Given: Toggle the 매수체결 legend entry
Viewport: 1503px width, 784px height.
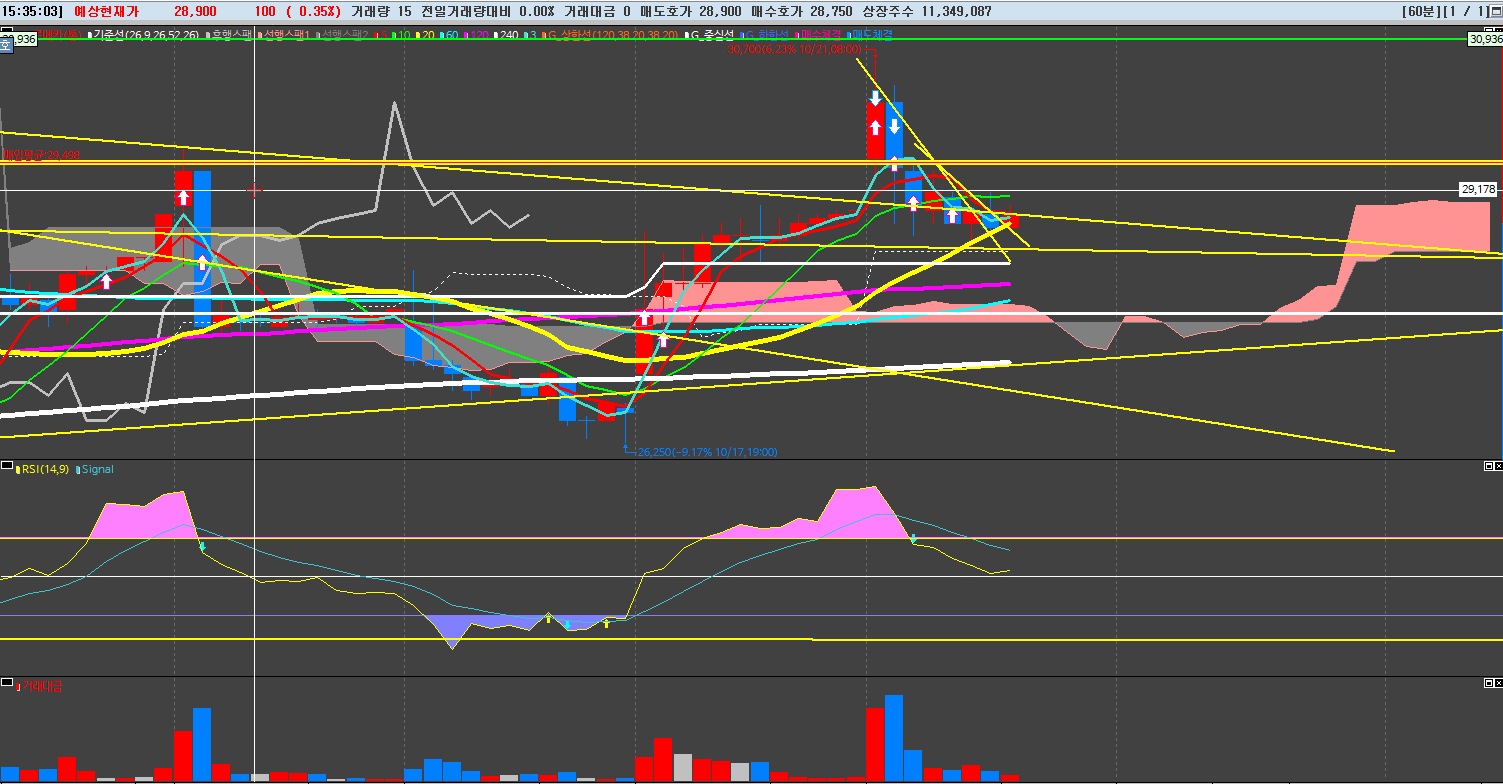Looking at the screenshot, I should point(819,35).
